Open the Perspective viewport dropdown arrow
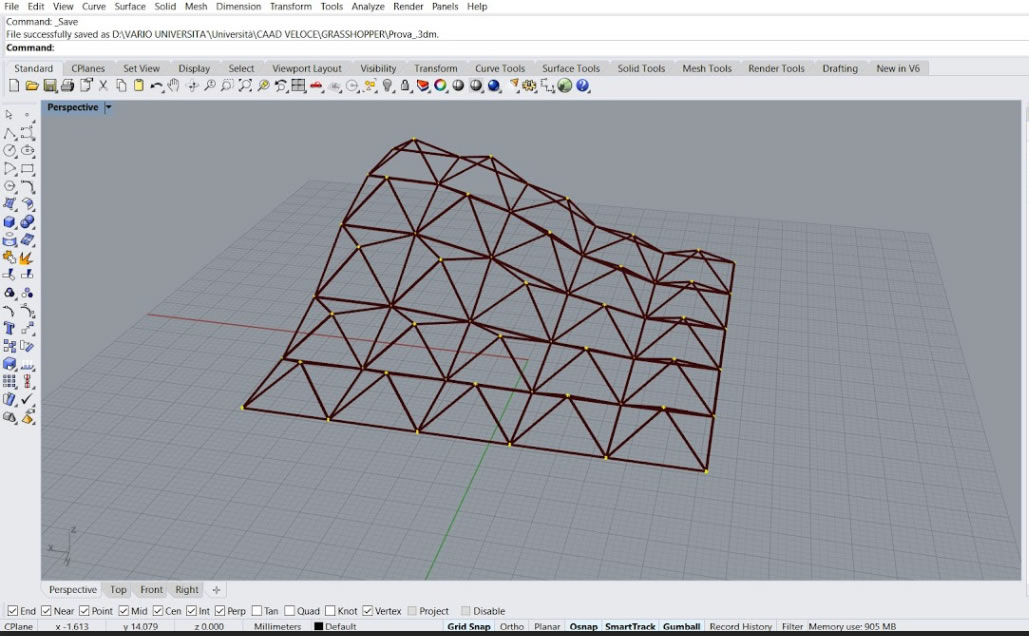This screenshot has width=1029, height=636. click(x=108, y=108)
